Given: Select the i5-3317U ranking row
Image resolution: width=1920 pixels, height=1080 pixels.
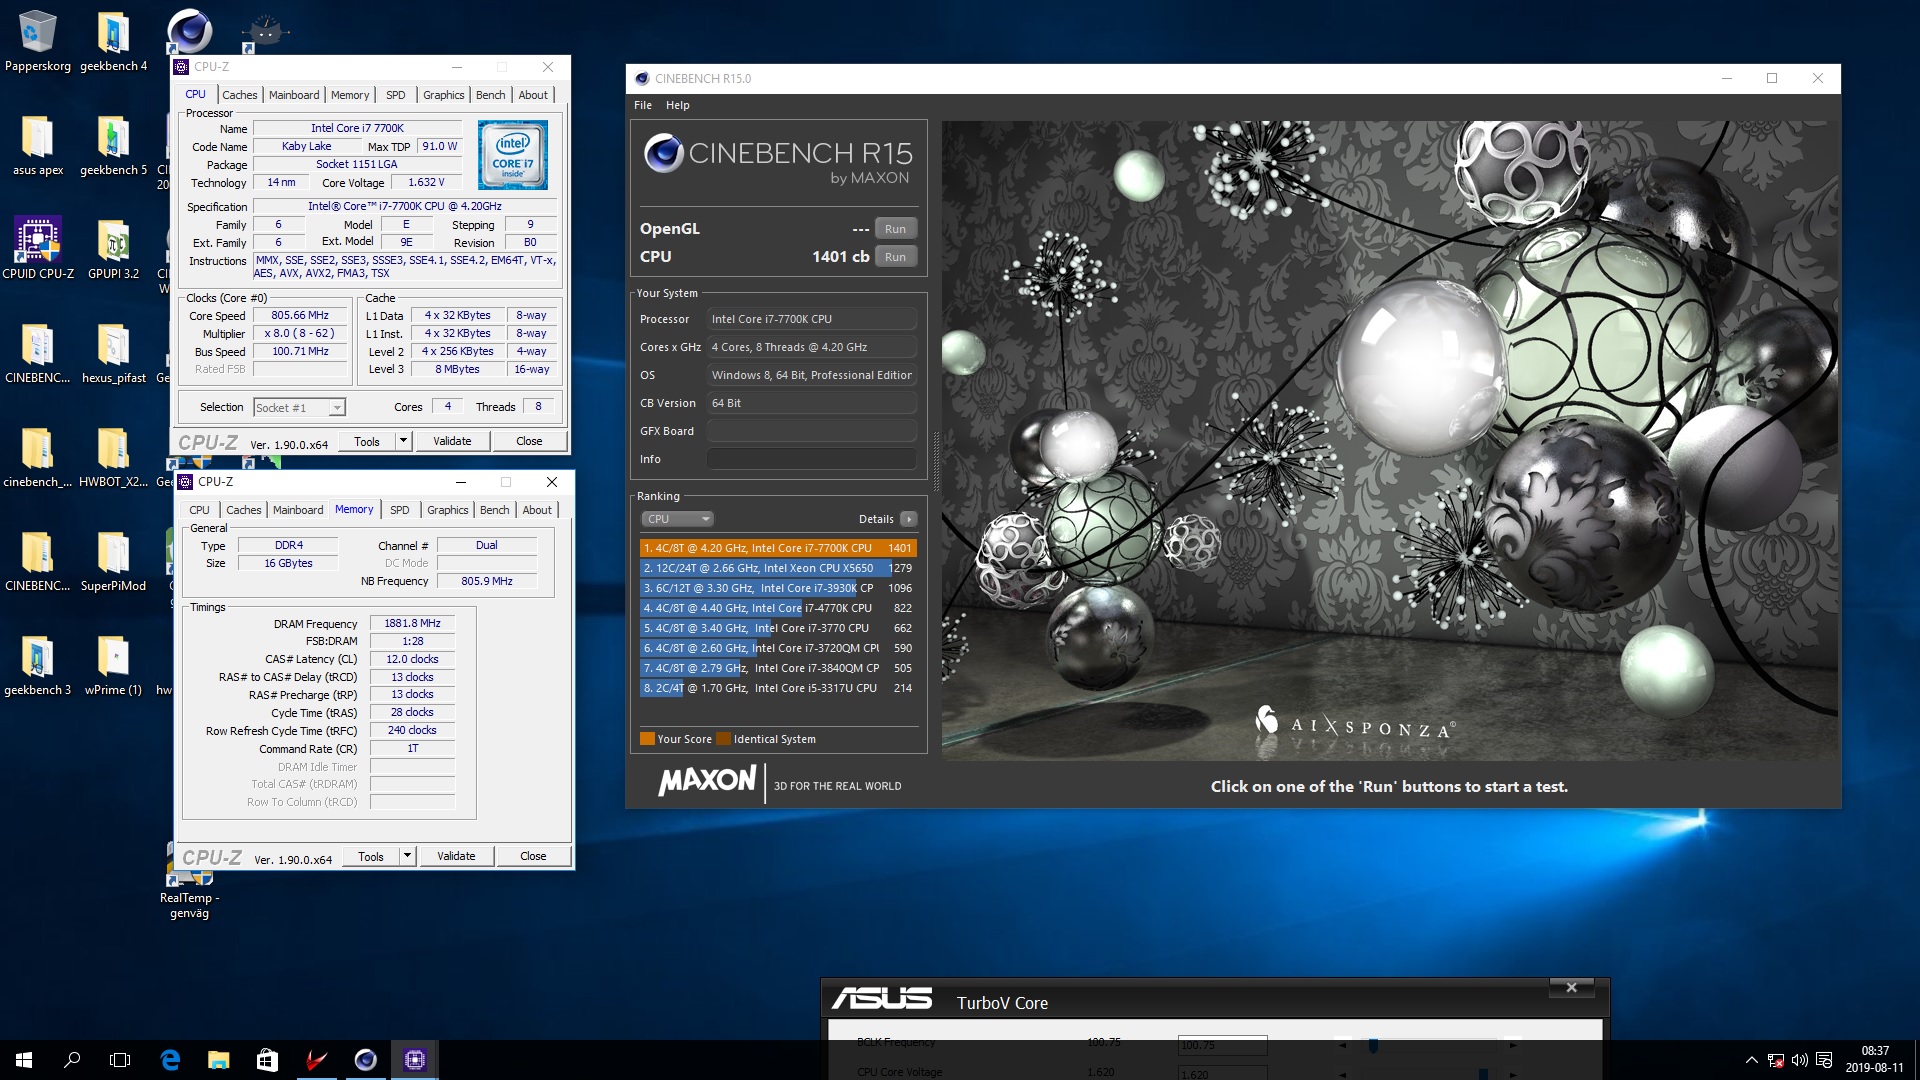Looking at the screenshot, I should [778, 688].
